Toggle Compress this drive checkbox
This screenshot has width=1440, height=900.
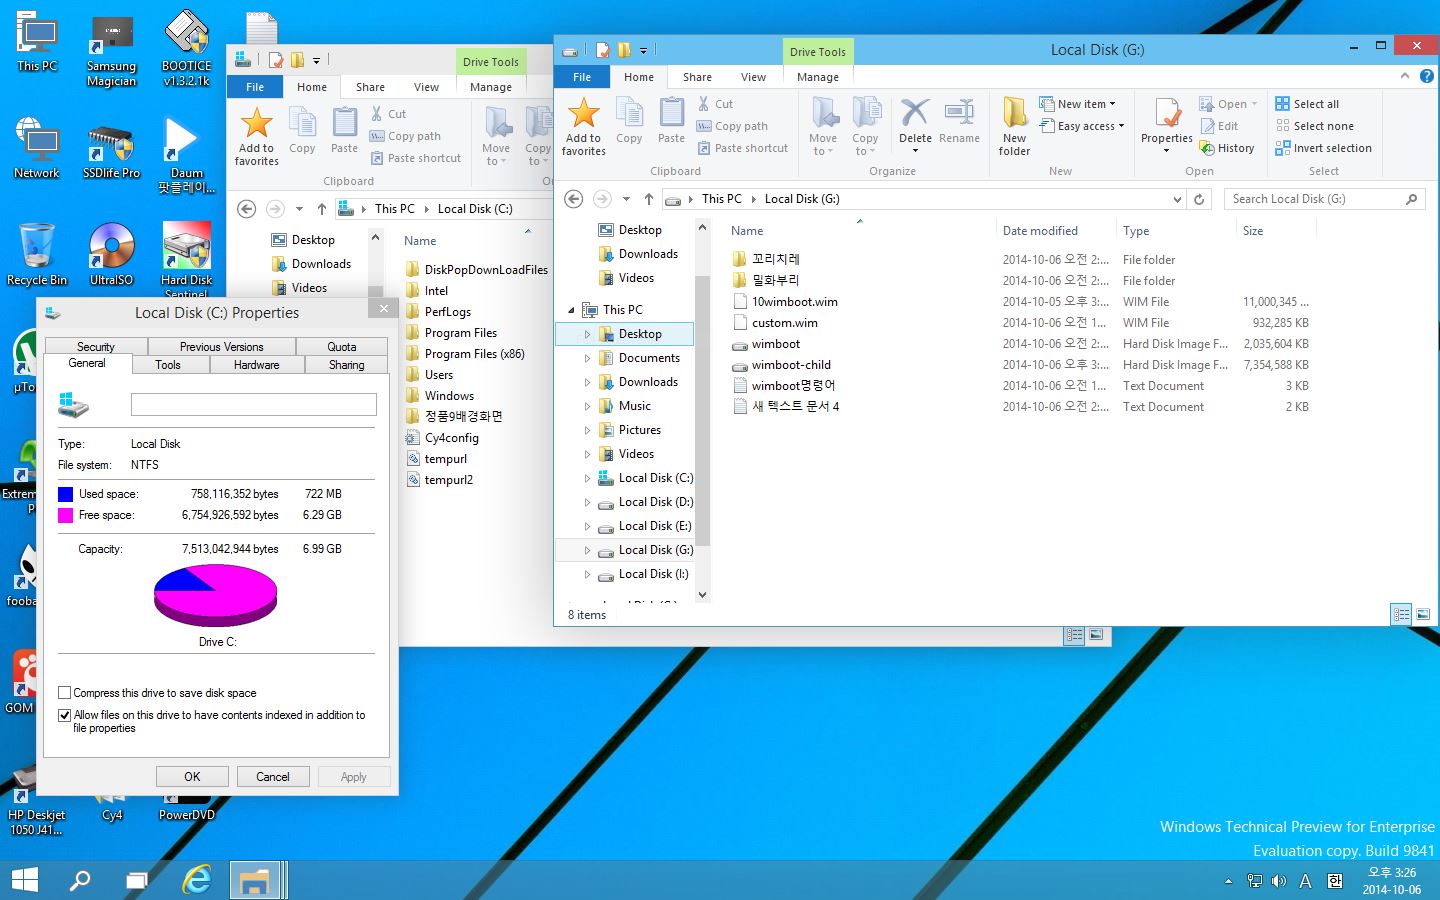[65, 693]
